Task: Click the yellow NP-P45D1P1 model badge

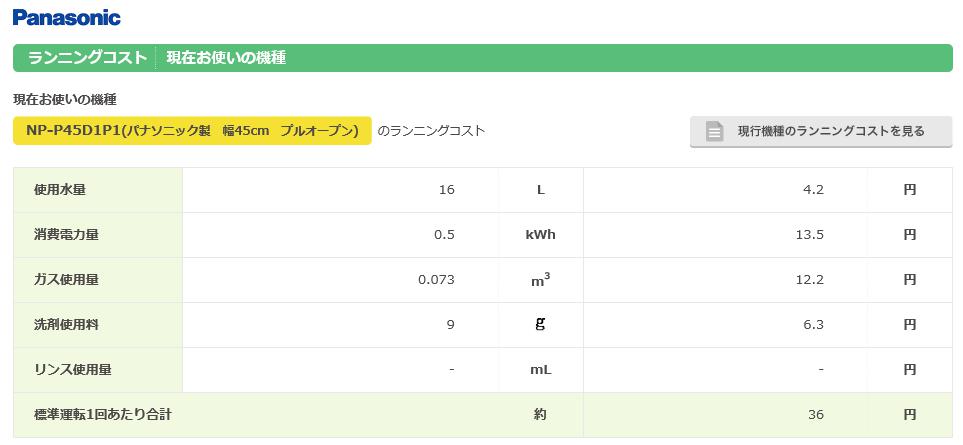Action: [192, 131]
